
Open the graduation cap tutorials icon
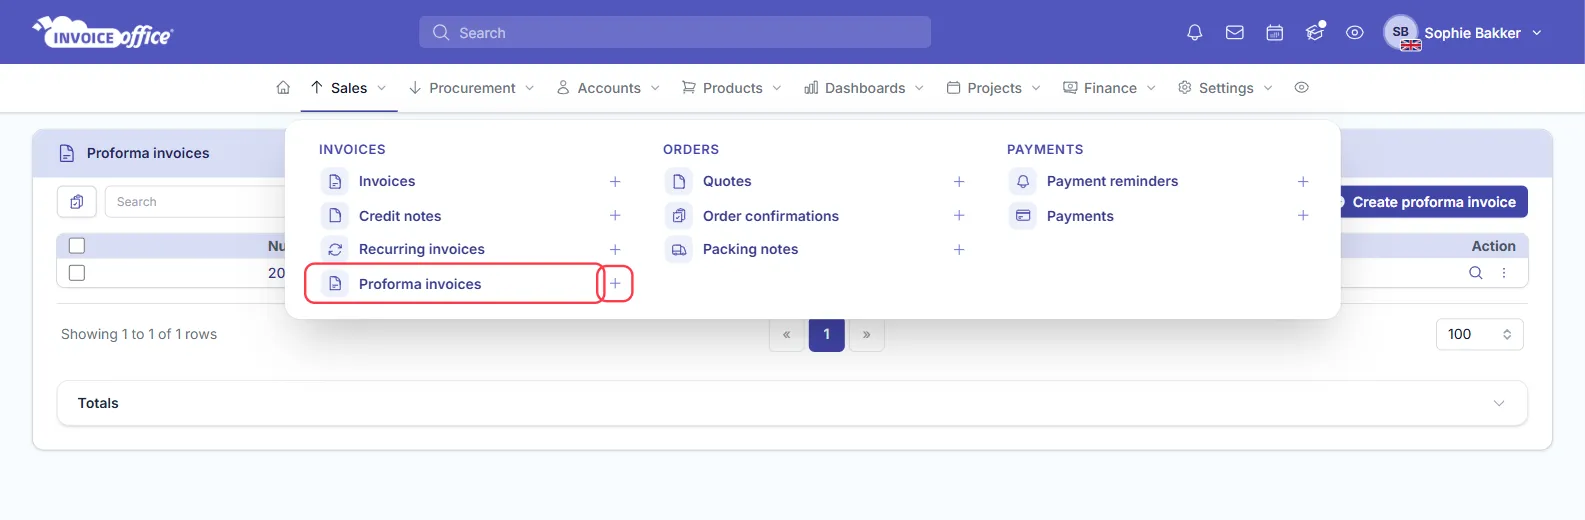coord(1315,32)
